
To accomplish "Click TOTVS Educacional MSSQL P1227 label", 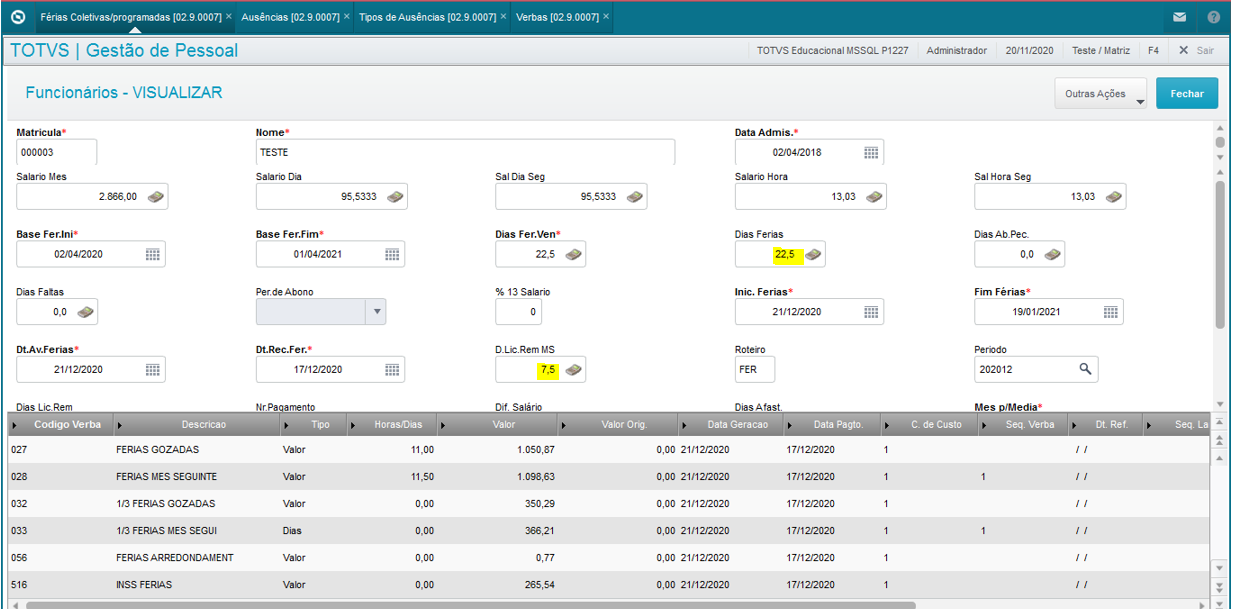I will click(832, 50).
